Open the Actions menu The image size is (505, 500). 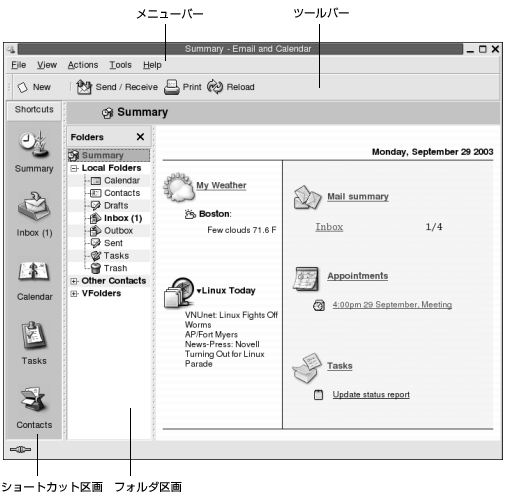[83, 65]
